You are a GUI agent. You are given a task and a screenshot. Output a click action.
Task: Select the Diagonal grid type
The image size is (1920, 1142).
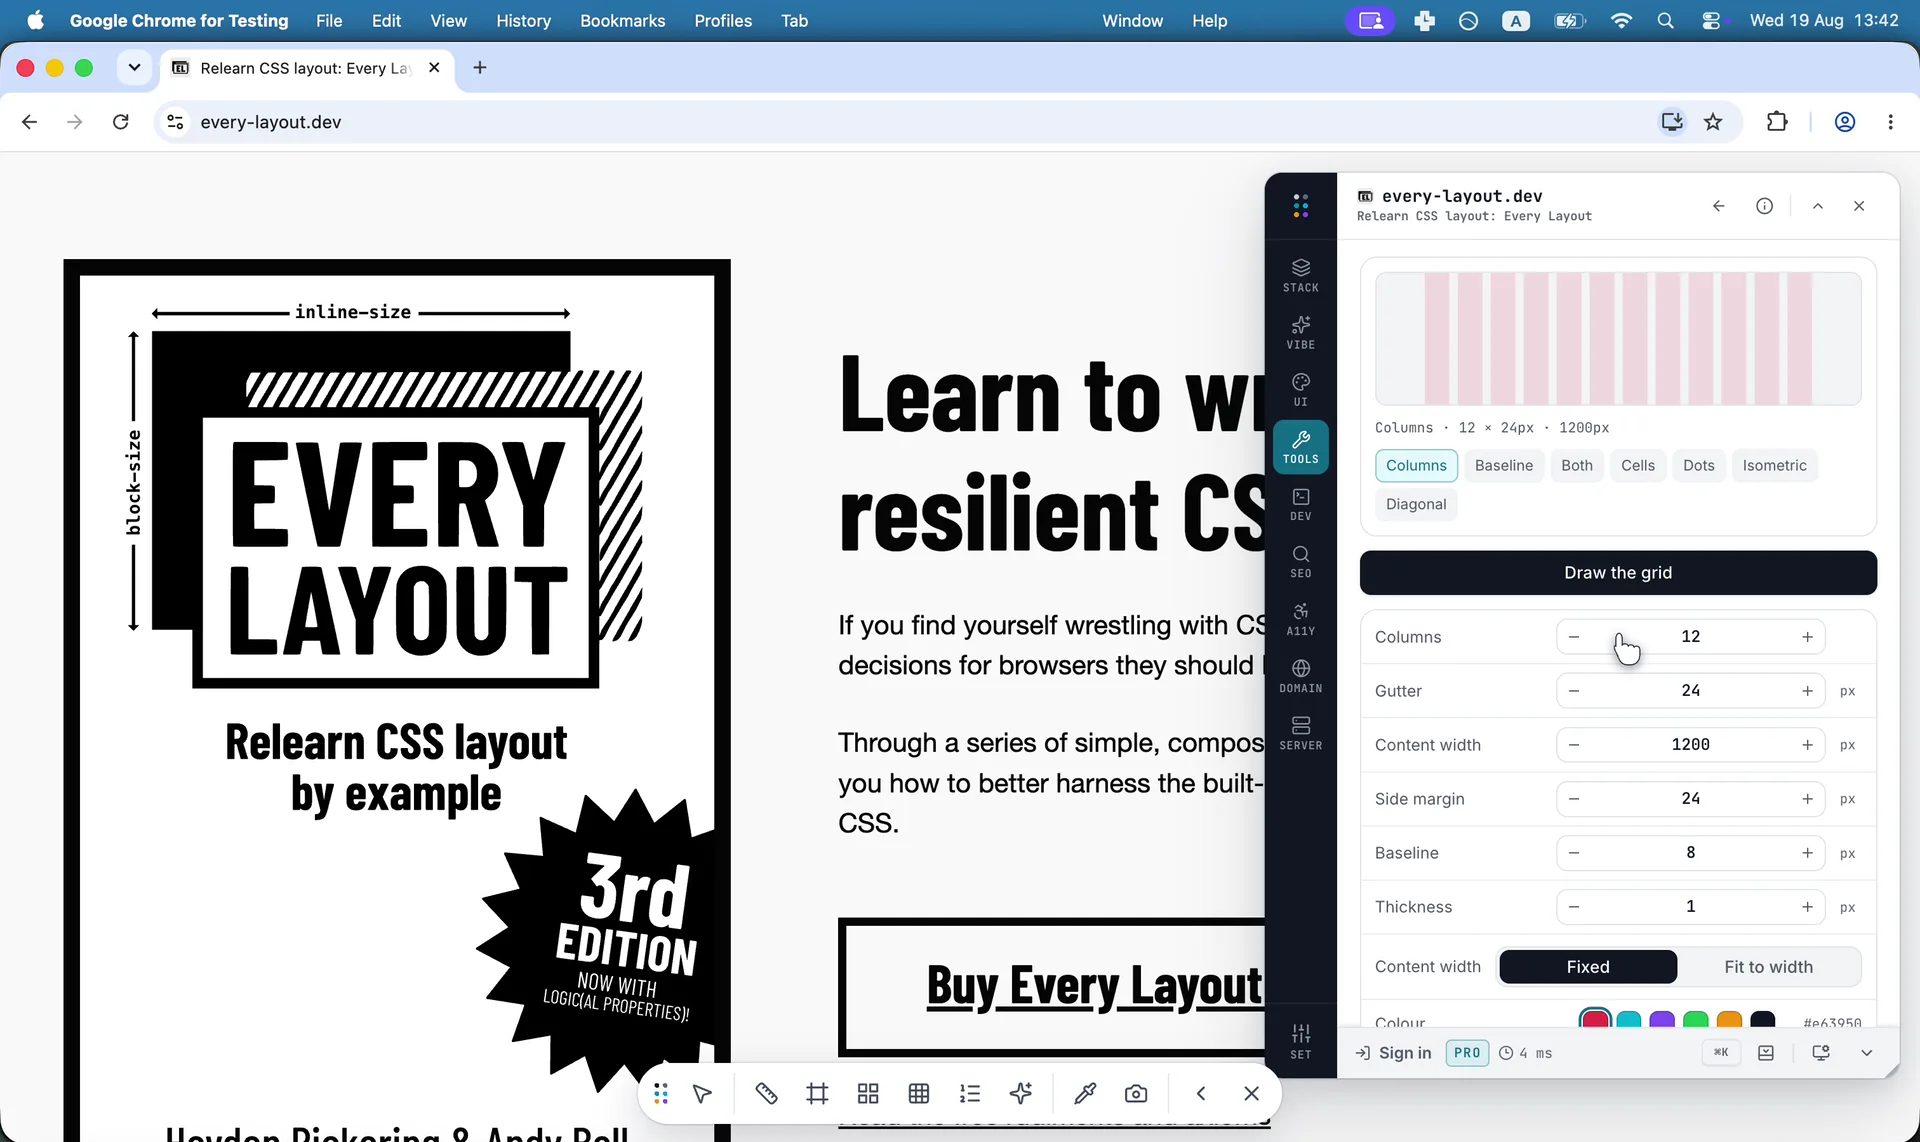click(x=1416, y=504)
